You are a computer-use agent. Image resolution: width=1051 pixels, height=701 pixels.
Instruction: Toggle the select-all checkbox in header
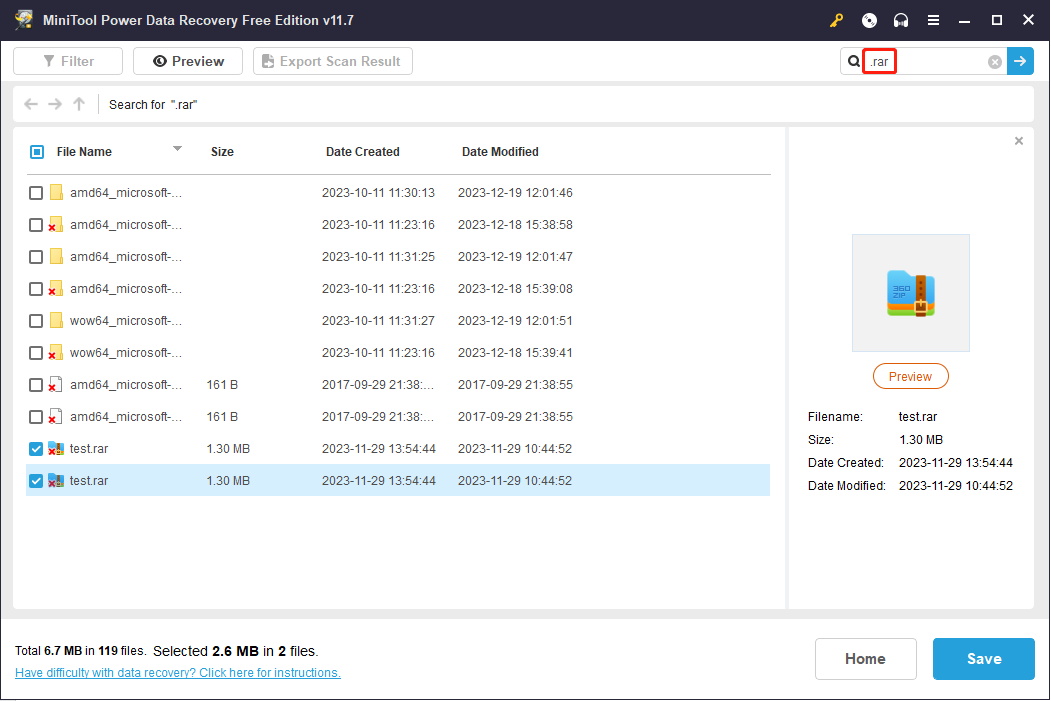(x=37, y=152)
